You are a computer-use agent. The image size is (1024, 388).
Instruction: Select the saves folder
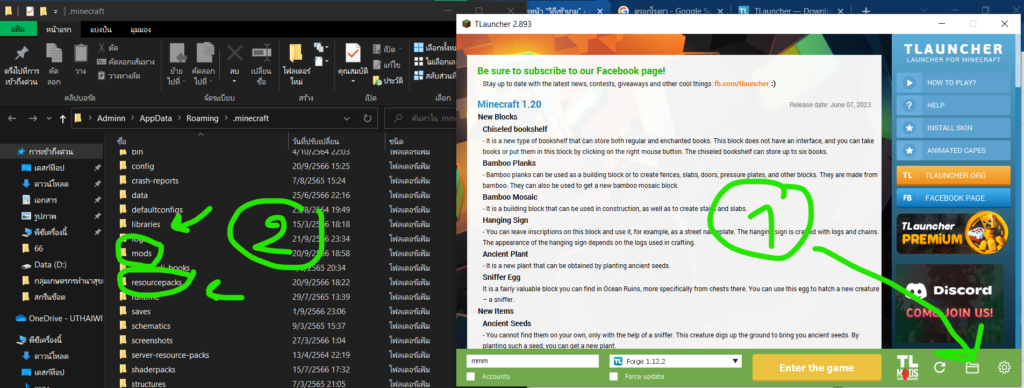point(140,311)
